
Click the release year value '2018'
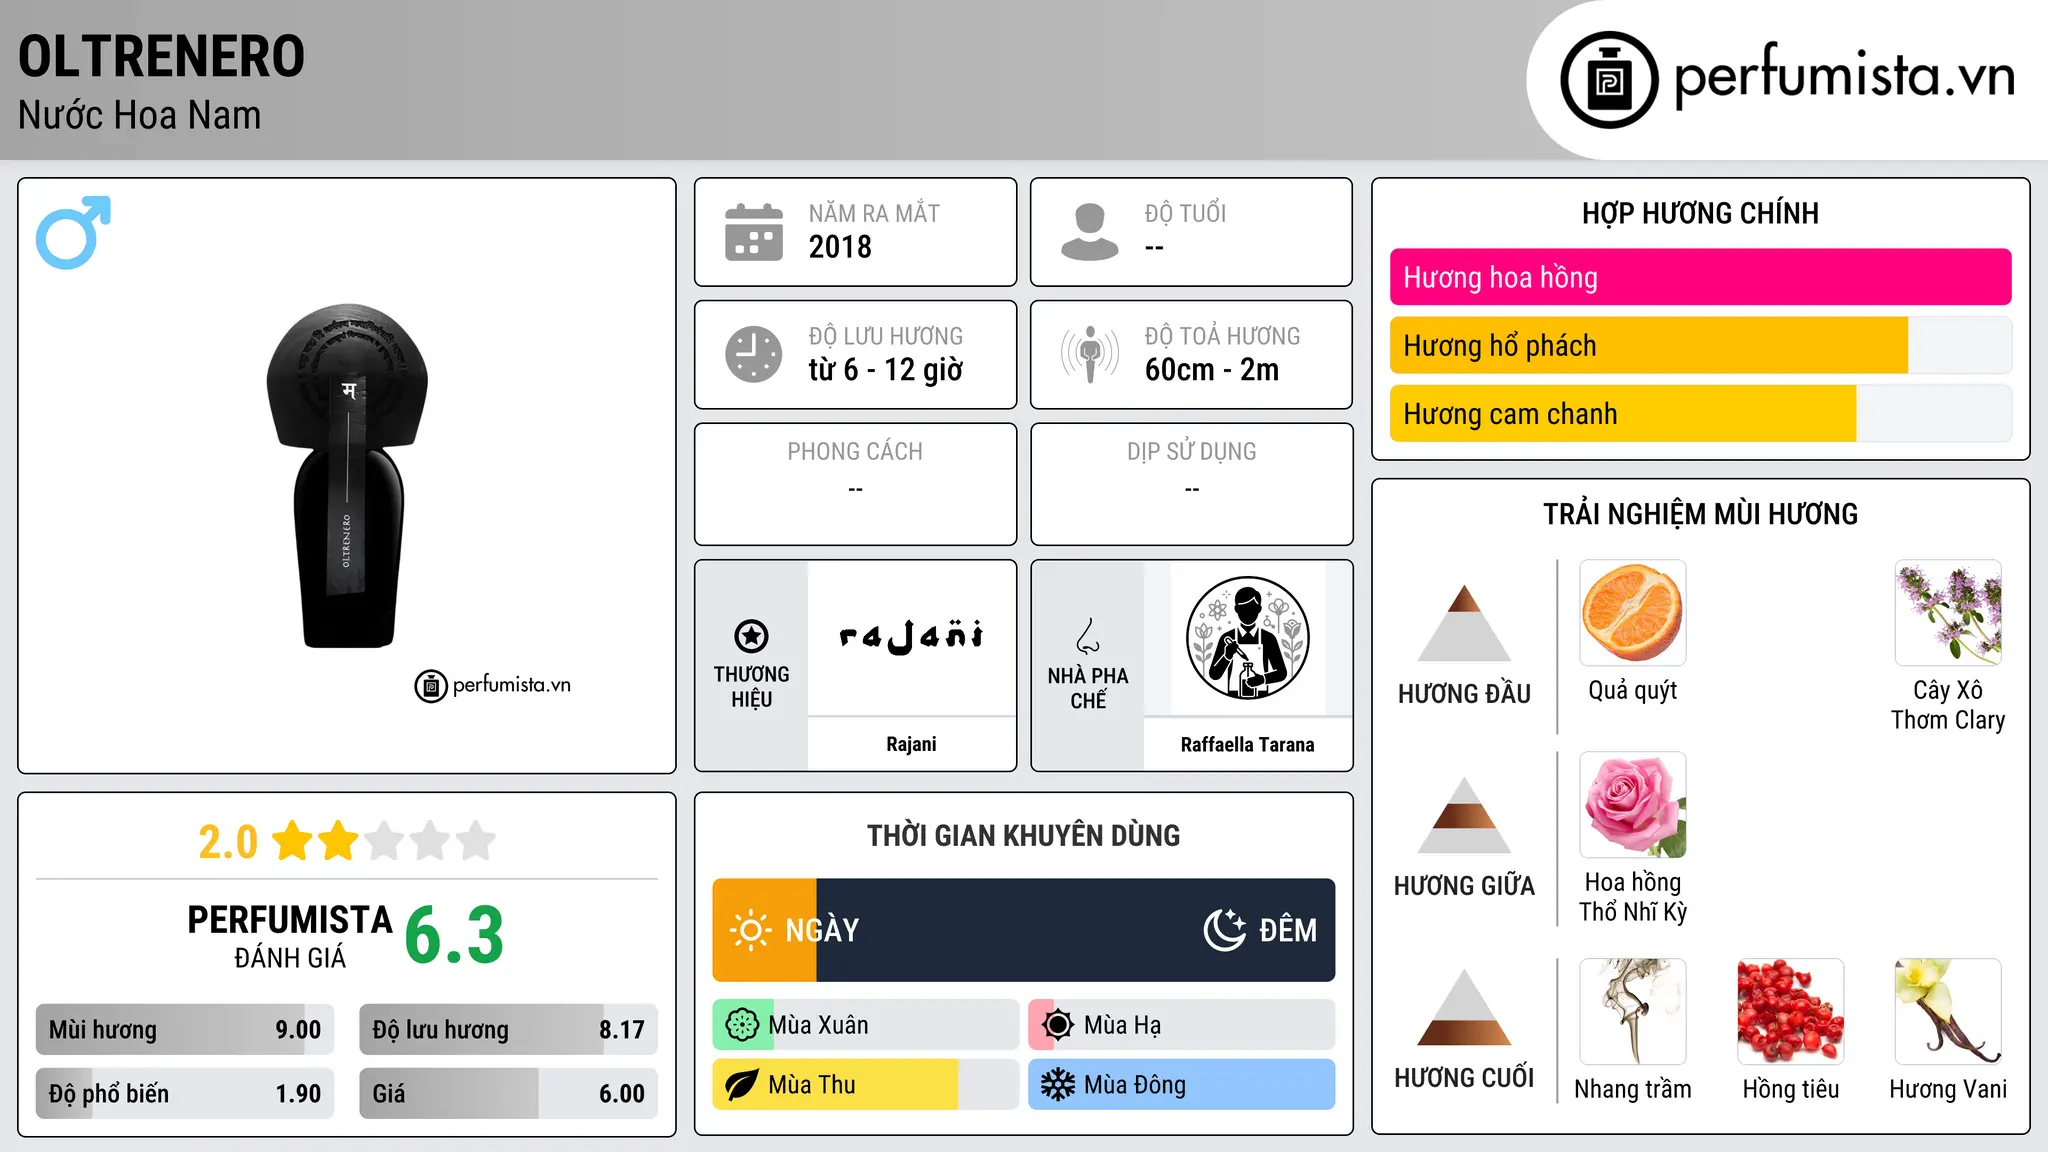(x=840, y=247)
